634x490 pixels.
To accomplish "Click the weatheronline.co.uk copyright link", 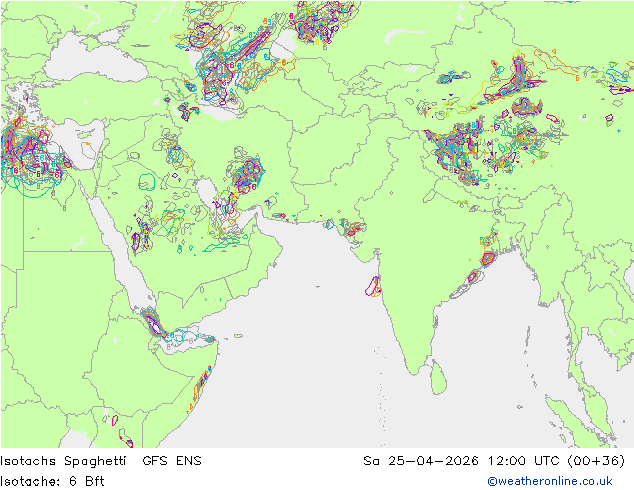I will click(x=550, y=481).
